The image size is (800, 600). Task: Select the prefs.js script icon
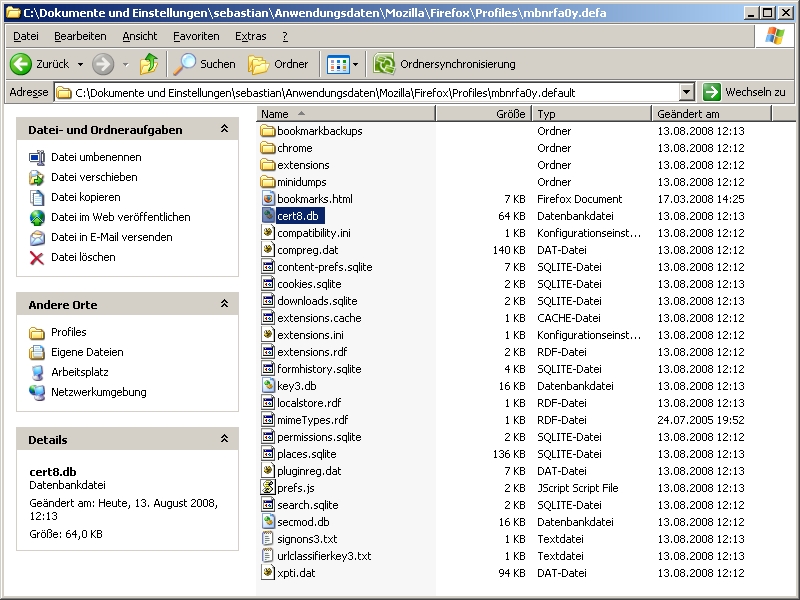pos(268,488)
